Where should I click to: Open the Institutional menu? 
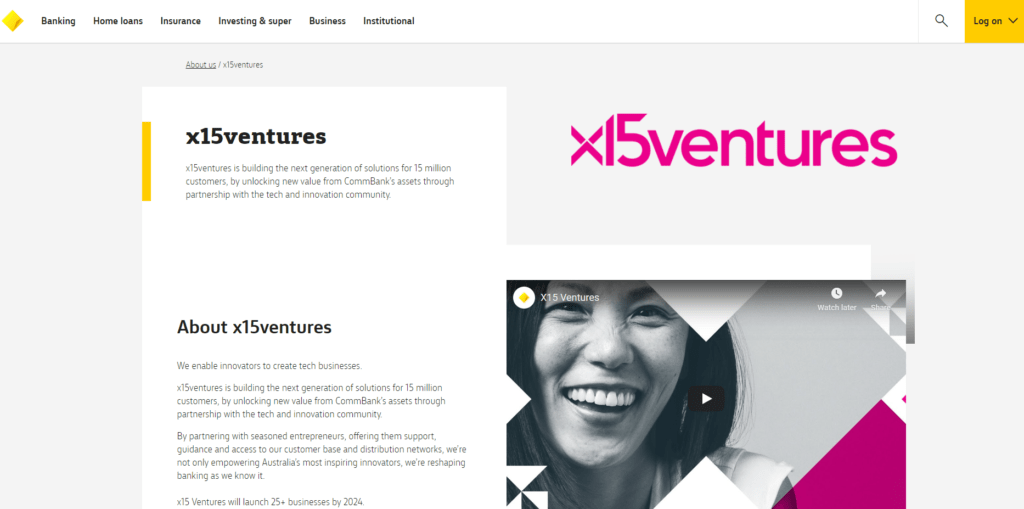(389, 21)
